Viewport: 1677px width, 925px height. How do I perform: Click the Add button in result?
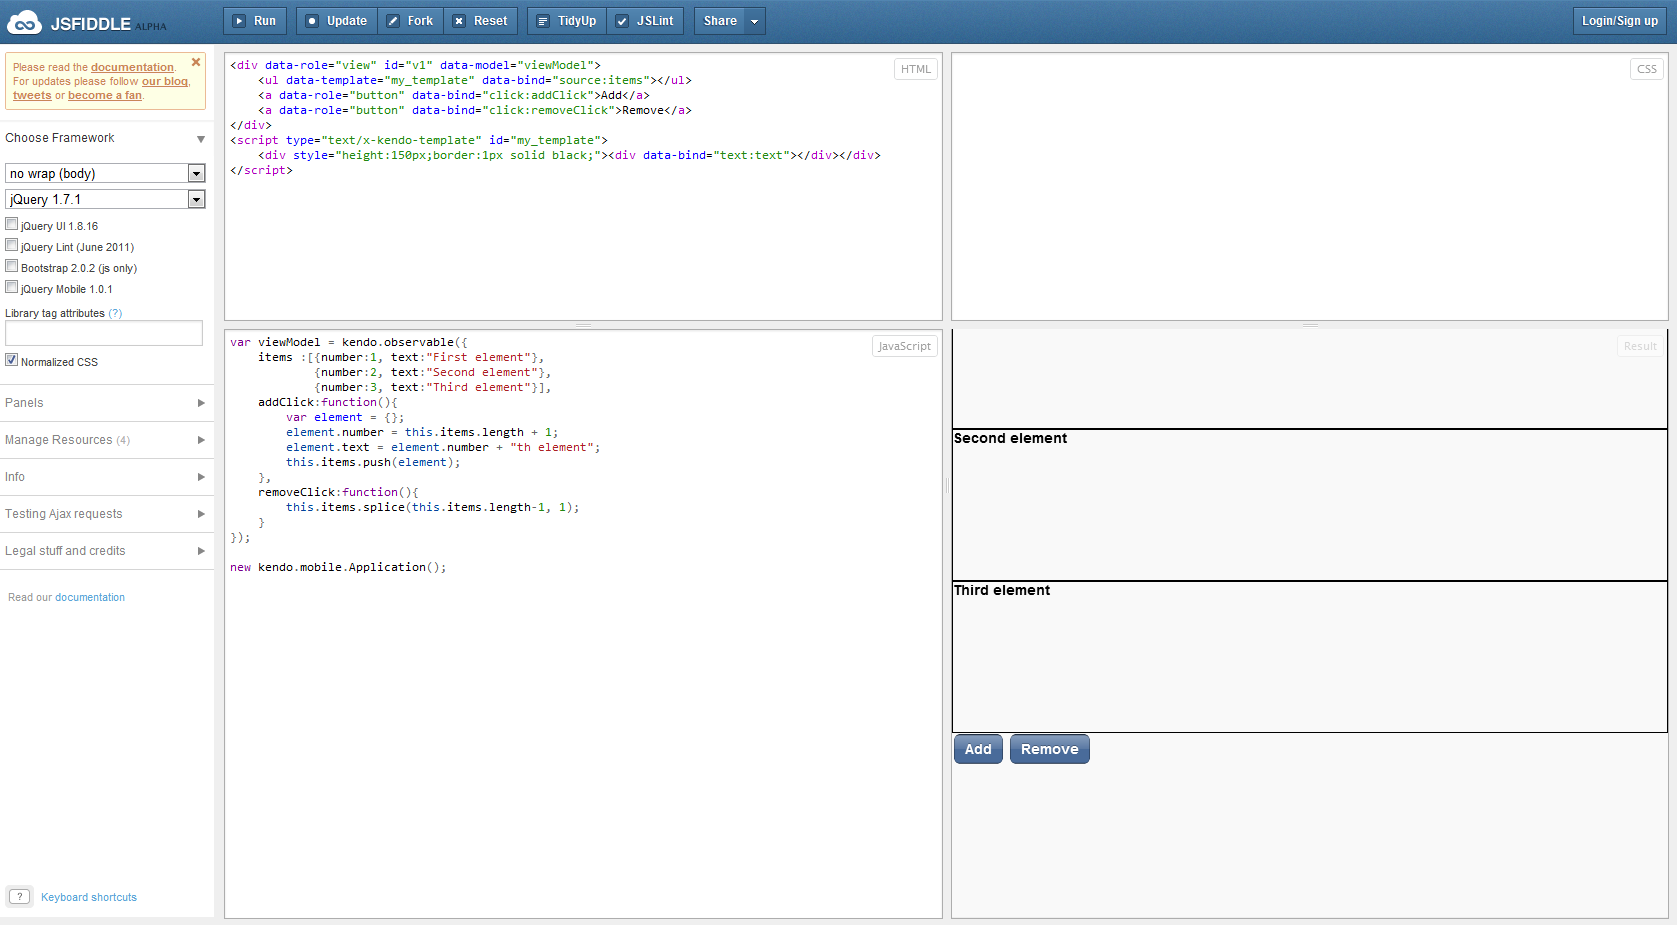coord(978,749)
